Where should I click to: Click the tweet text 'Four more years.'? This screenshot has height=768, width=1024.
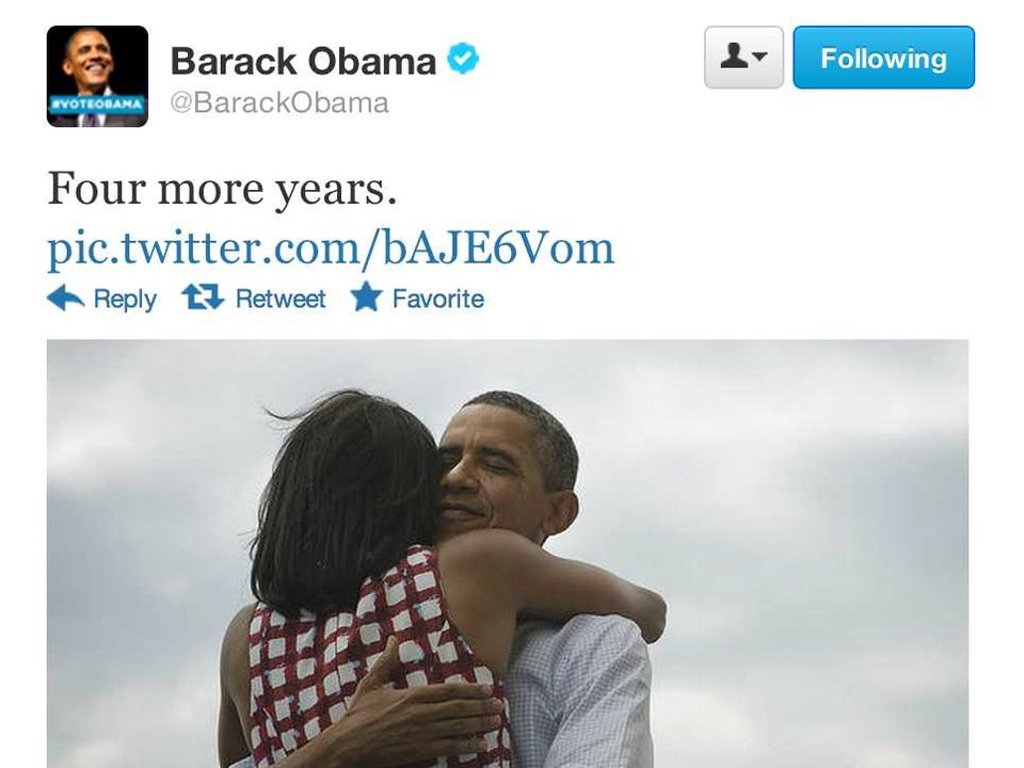click(222, 189)
